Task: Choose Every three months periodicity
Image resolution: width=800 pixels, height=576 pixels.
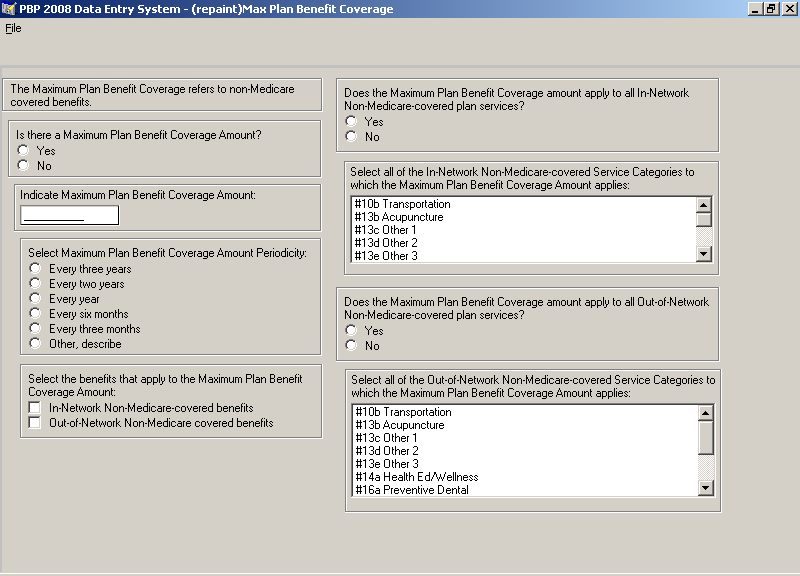Action: tap(35, 328)
